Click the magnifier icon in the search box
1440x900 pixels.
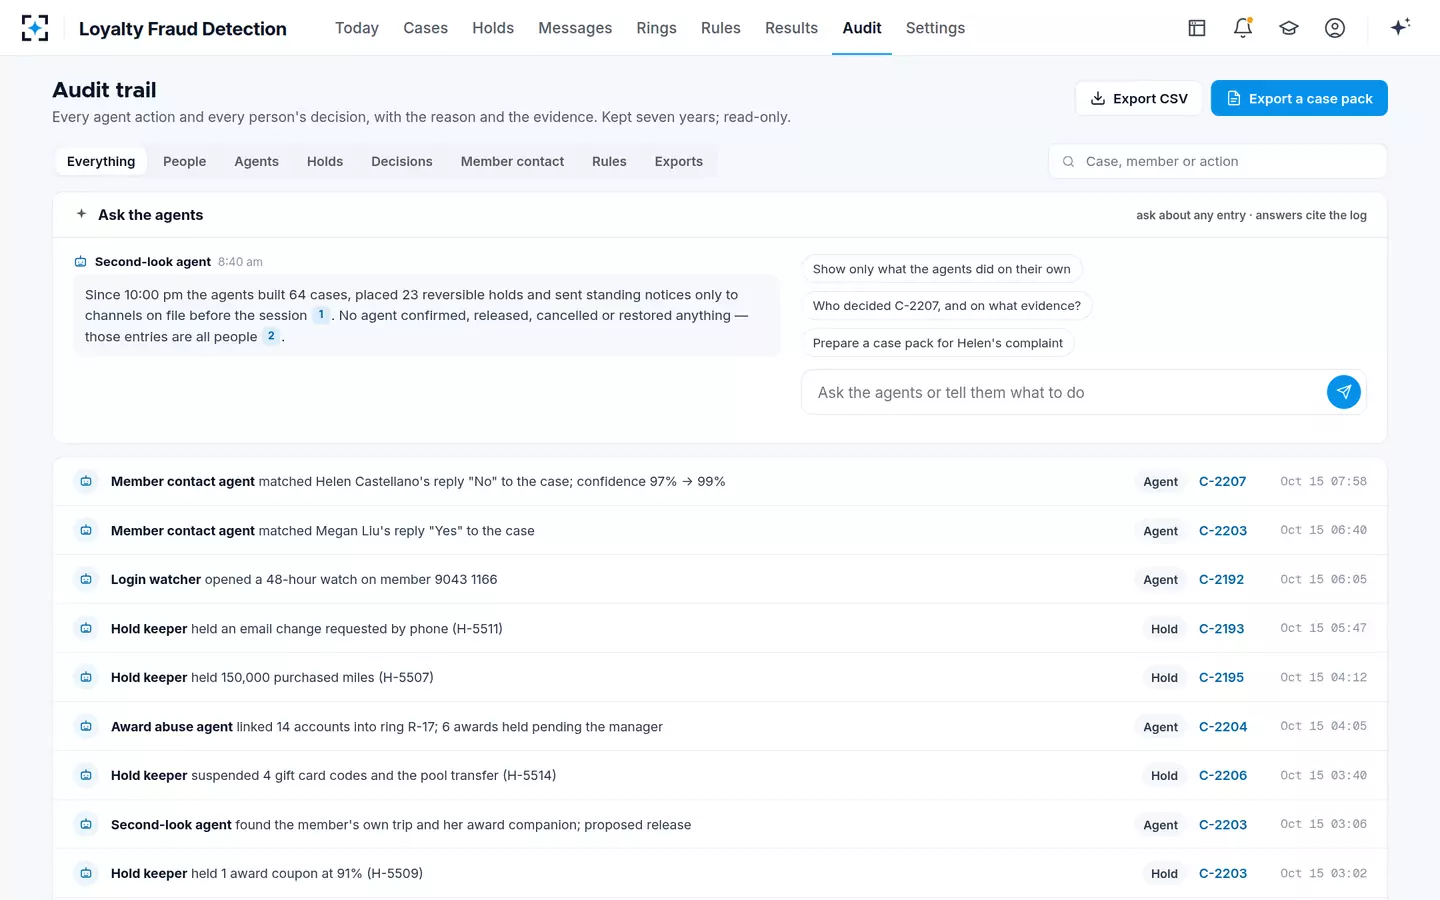point(1068,161)
